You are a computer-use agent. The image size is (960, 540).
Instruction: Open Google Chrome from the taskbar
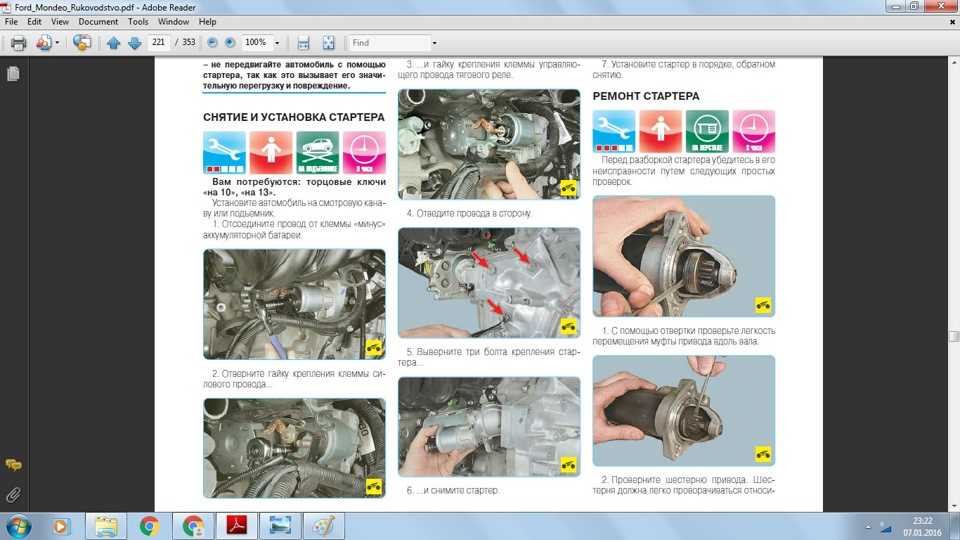[150, 525]
